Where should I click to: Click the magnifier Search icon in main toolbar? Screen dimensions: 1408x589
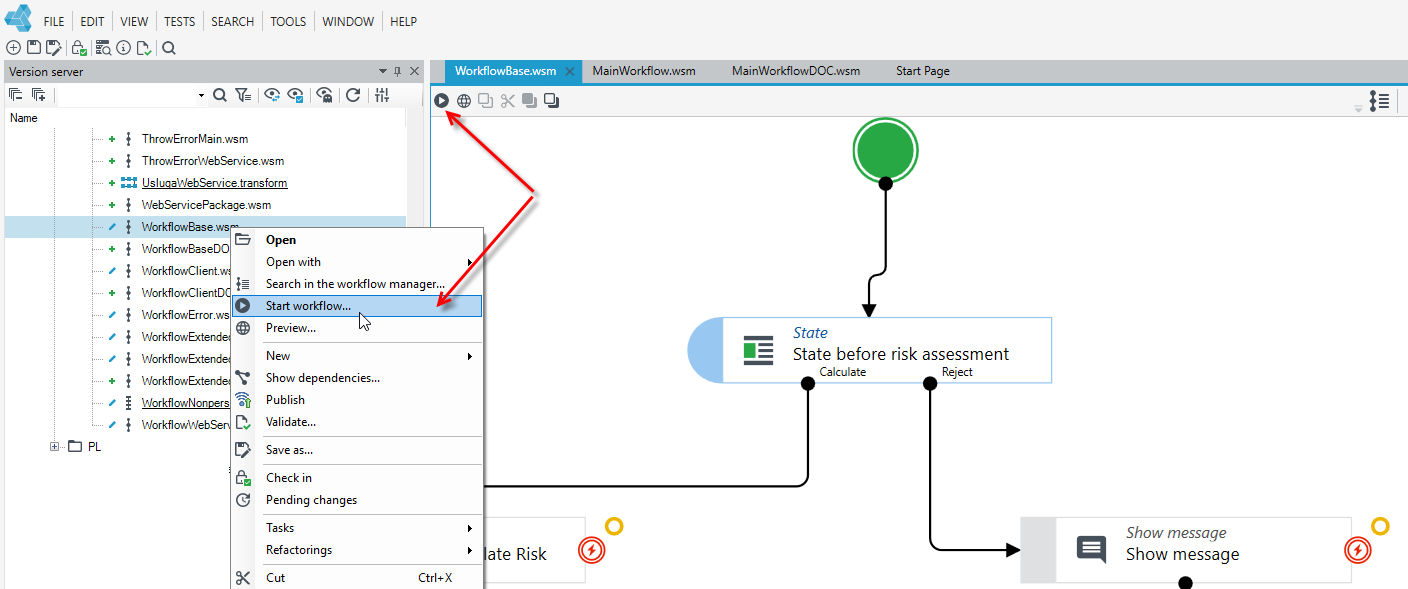coord(169,47)
